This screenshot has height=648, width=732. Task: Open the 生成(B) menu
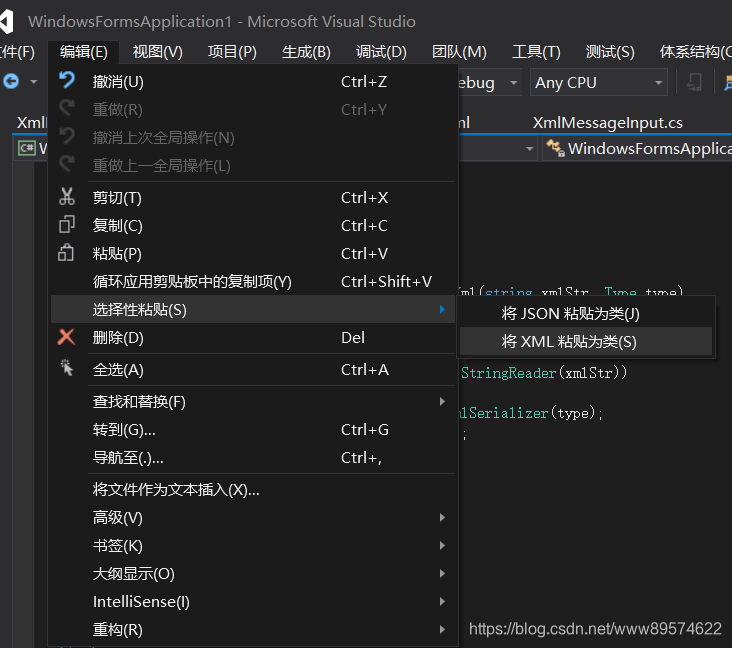306,51
